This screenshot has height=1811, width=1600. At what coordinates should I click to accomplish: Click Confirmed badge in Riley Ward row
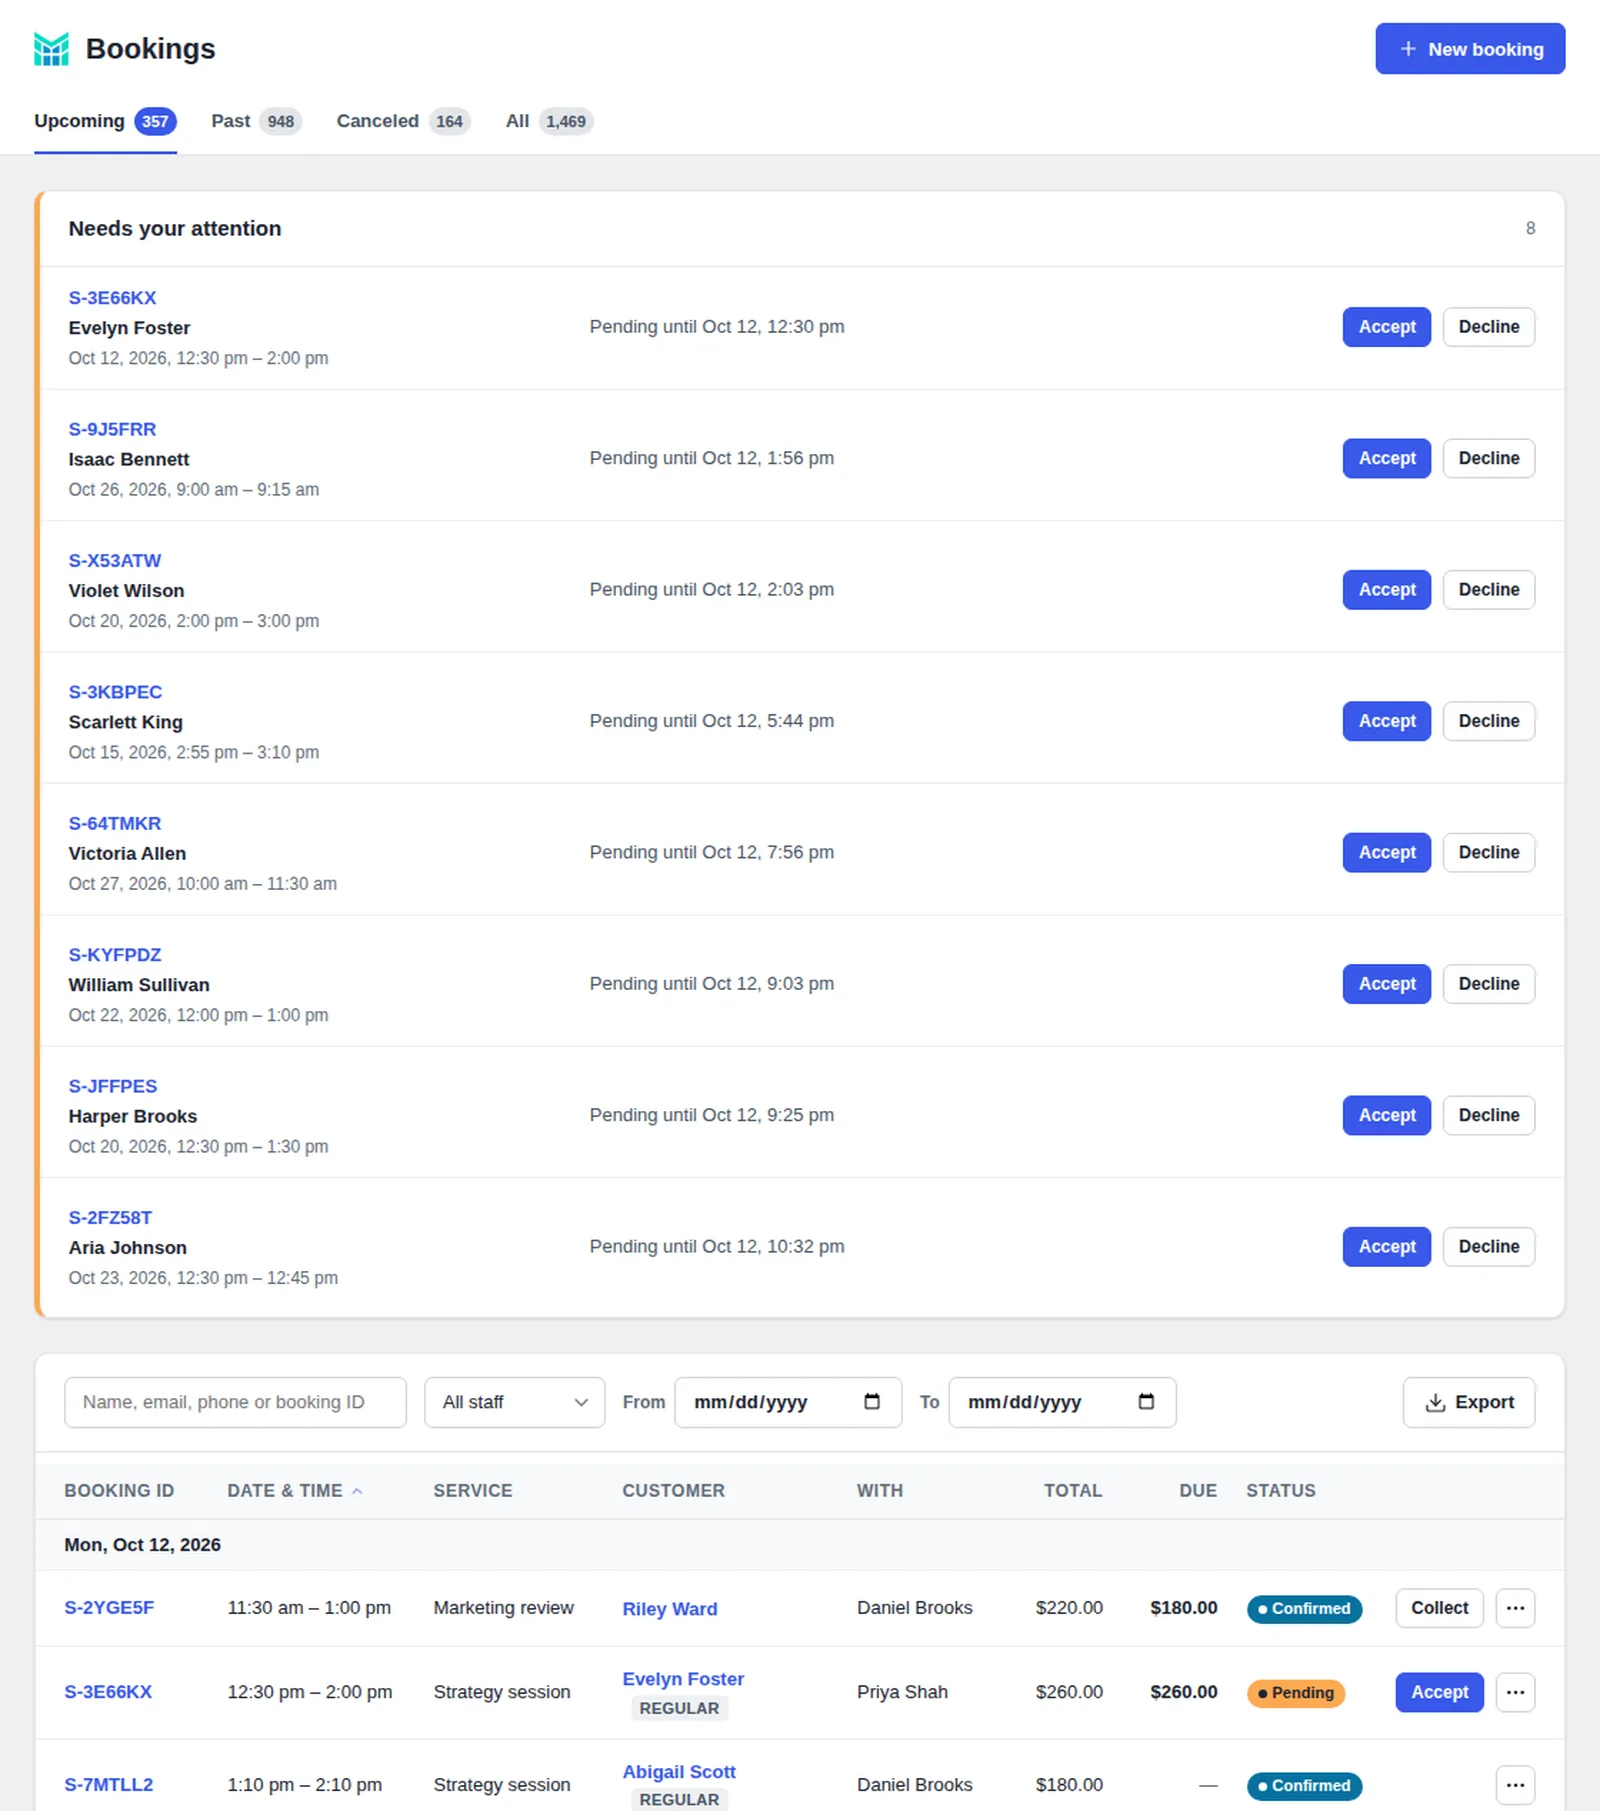tap(1304, 1608)
